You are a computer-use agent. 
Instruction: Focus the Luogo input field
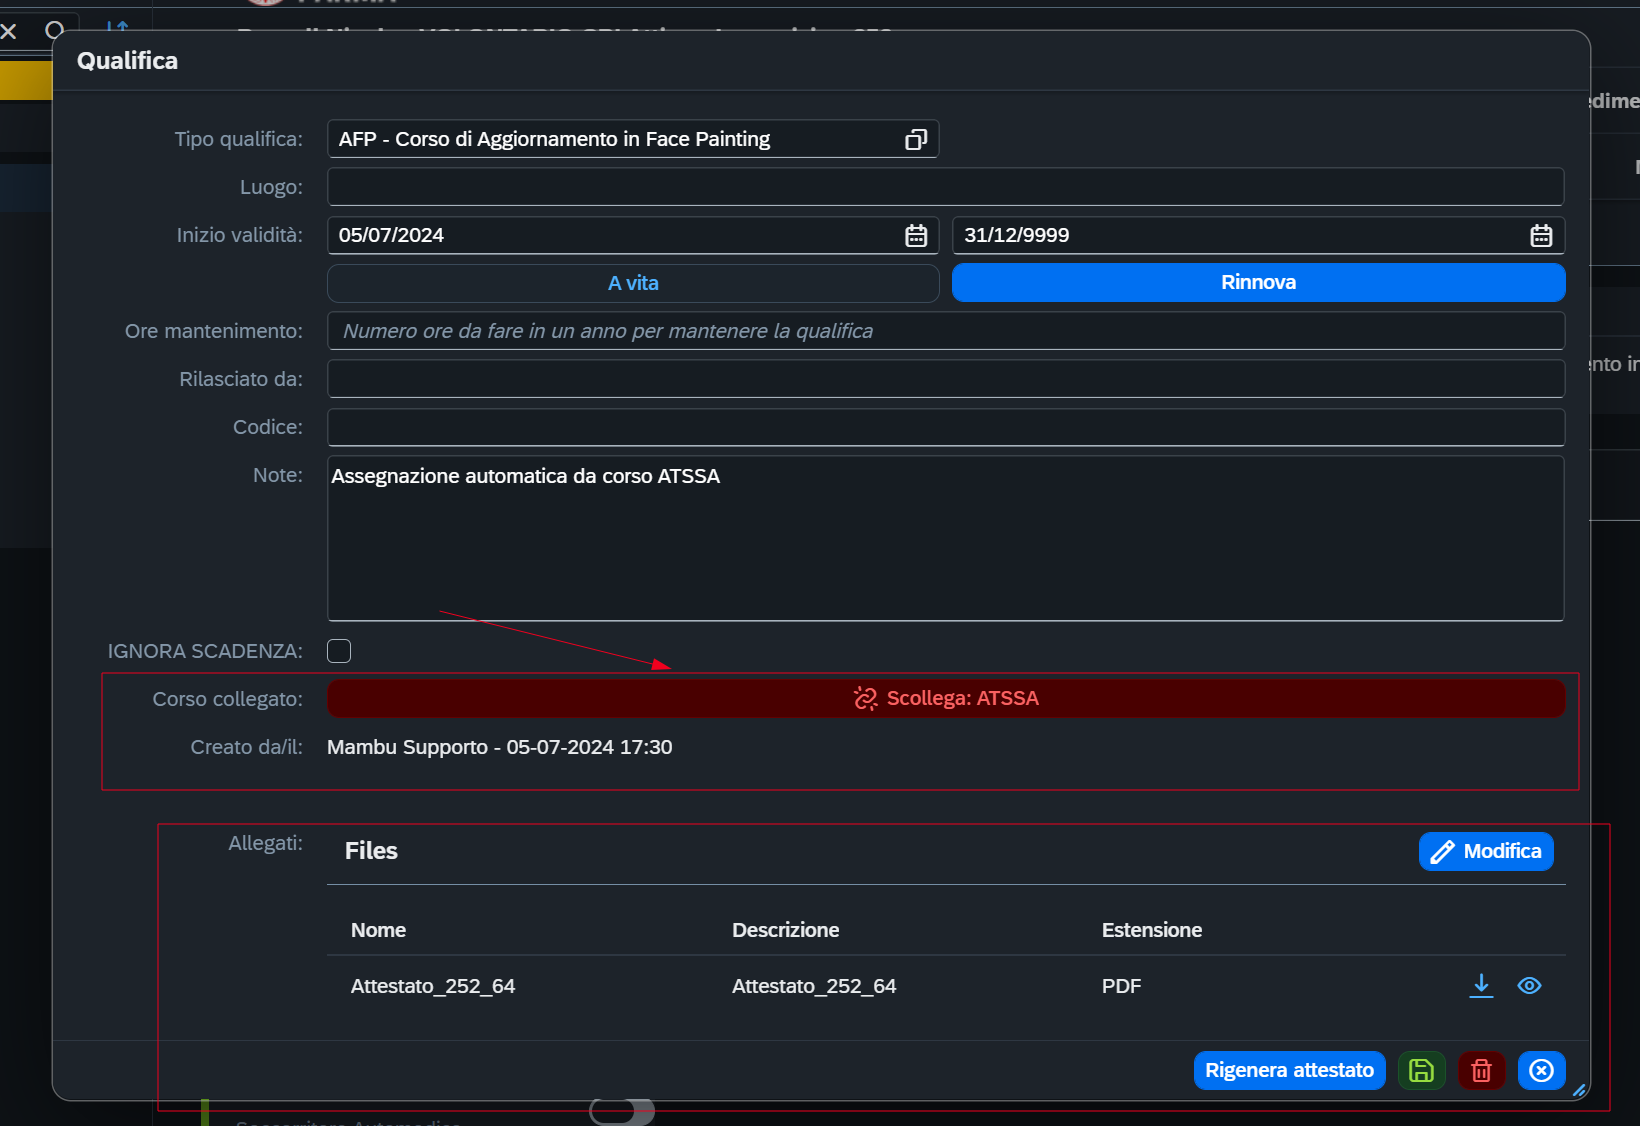tap(946, 187)
